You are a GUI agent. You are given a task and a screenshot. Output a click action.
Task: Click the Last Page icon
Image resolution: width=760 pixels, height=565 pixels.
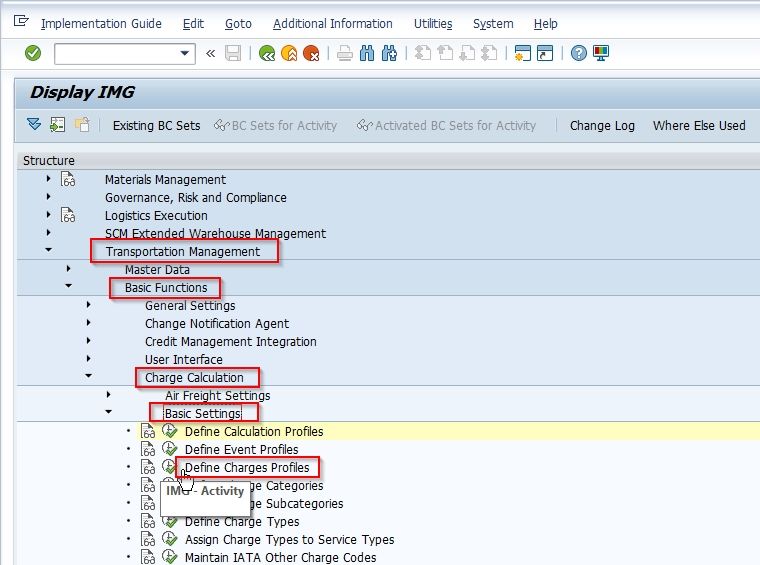(489, 53)
